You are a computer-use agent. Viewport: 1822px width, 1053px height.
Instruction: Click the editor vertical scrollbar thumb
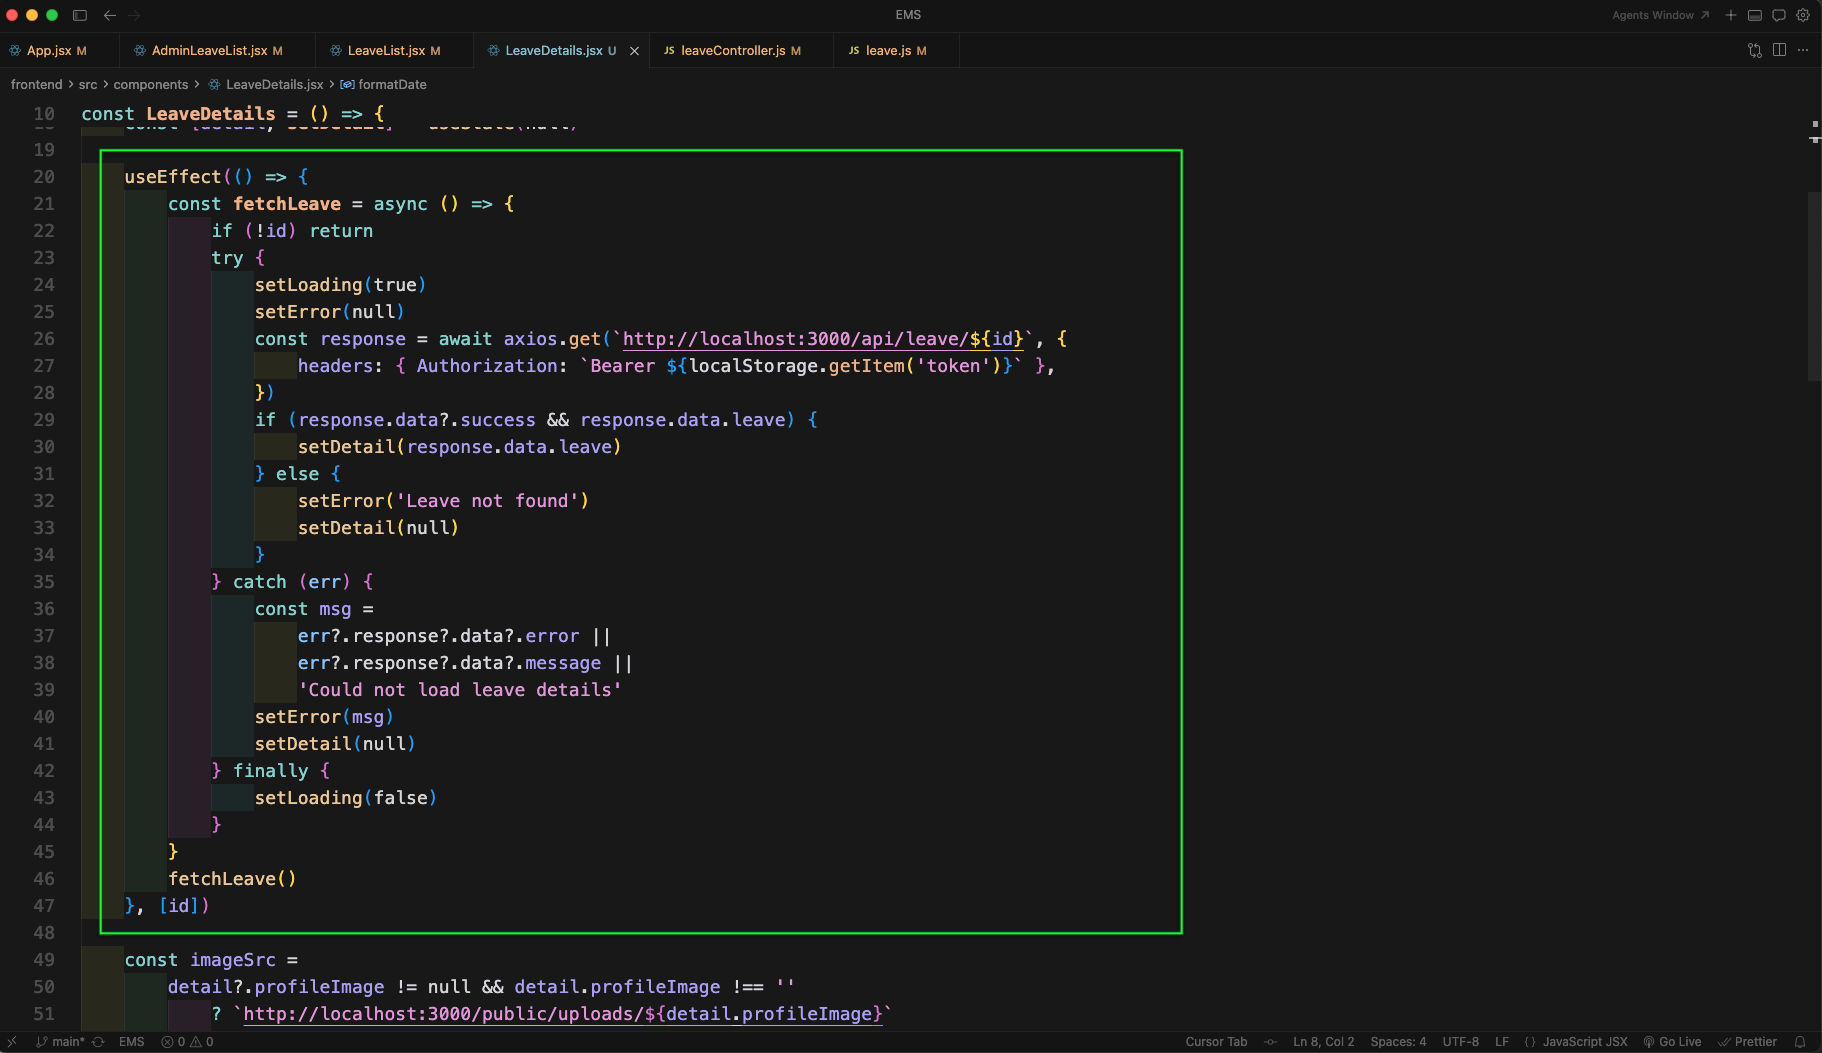tap(1814, 287)
